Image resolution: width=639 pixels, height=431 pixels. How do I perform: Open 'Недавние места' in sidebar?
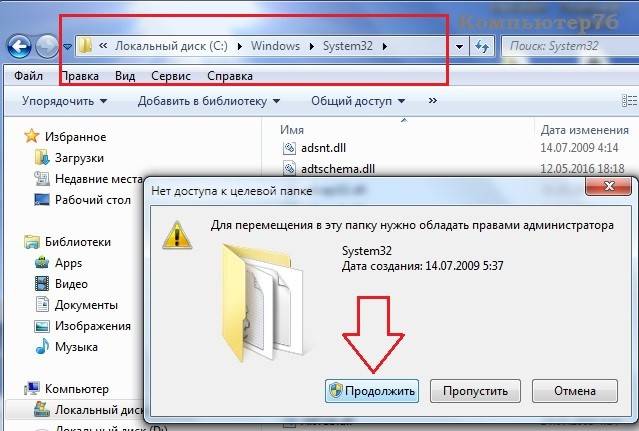99,178
